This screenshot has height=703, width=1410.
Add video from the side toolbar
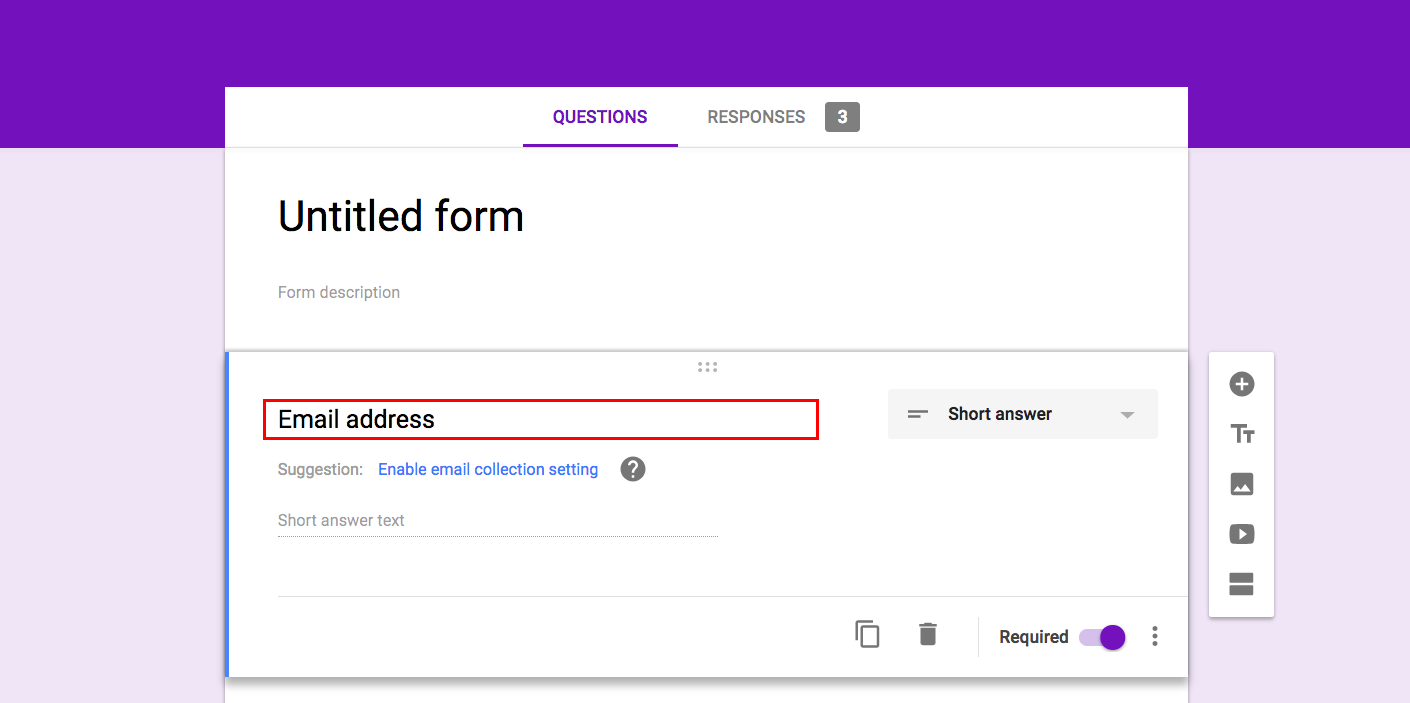1241,534
